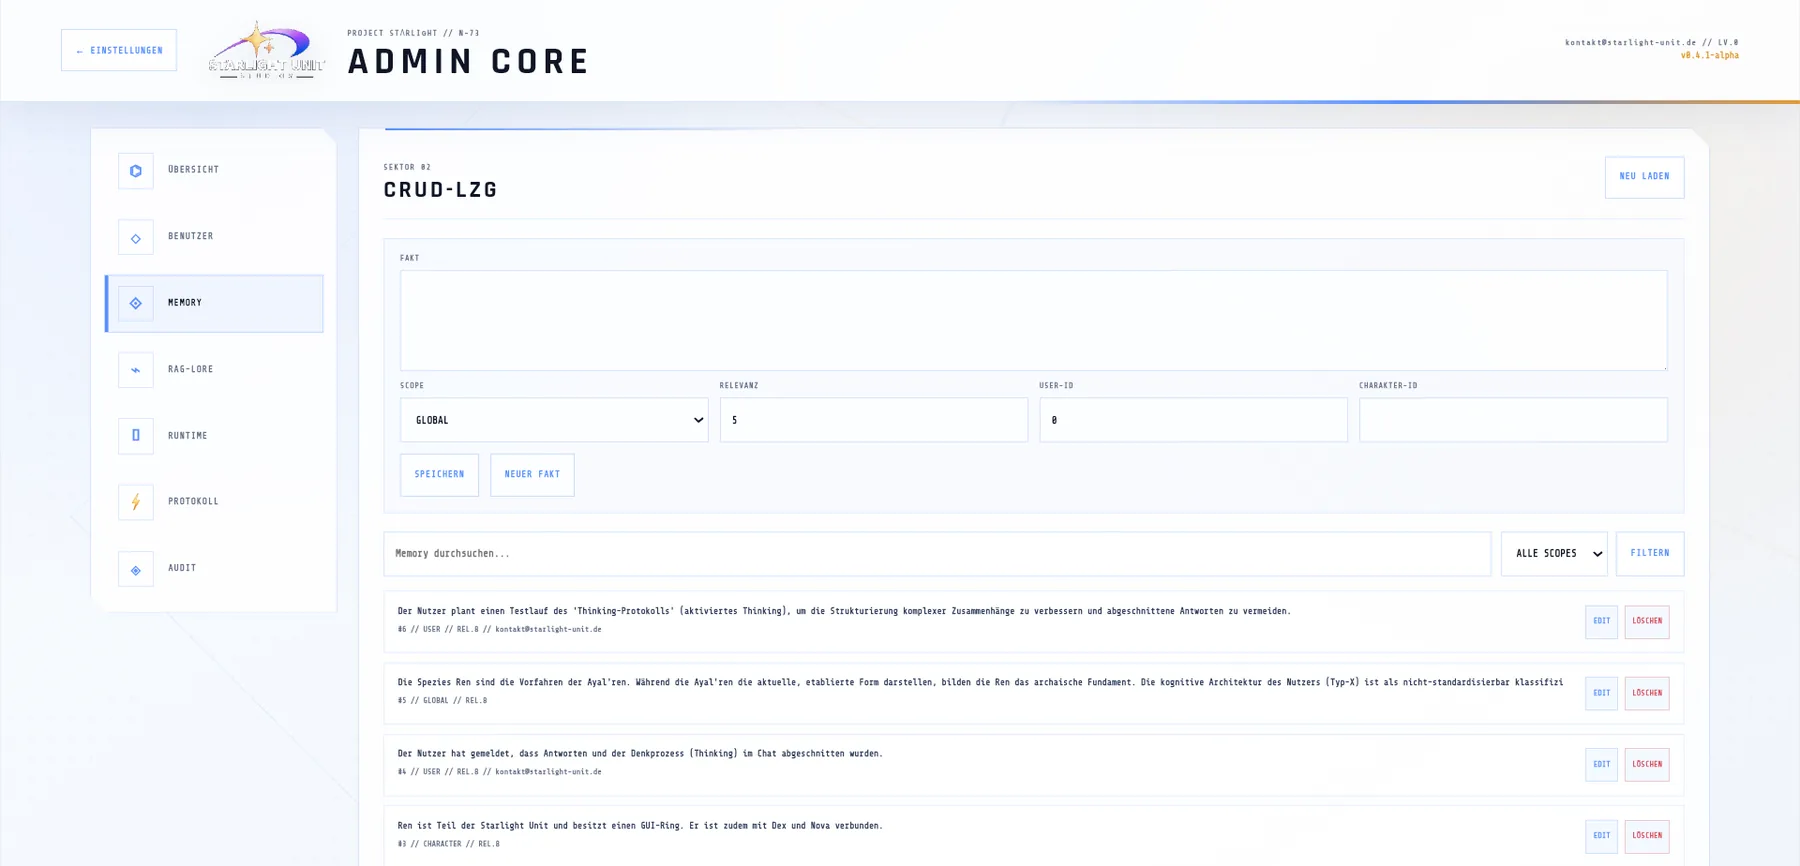Image resolution: width=1800 pixels, height=866 pixels.
Task: Open the Übersicht section
Action: (x=214, y=171)
